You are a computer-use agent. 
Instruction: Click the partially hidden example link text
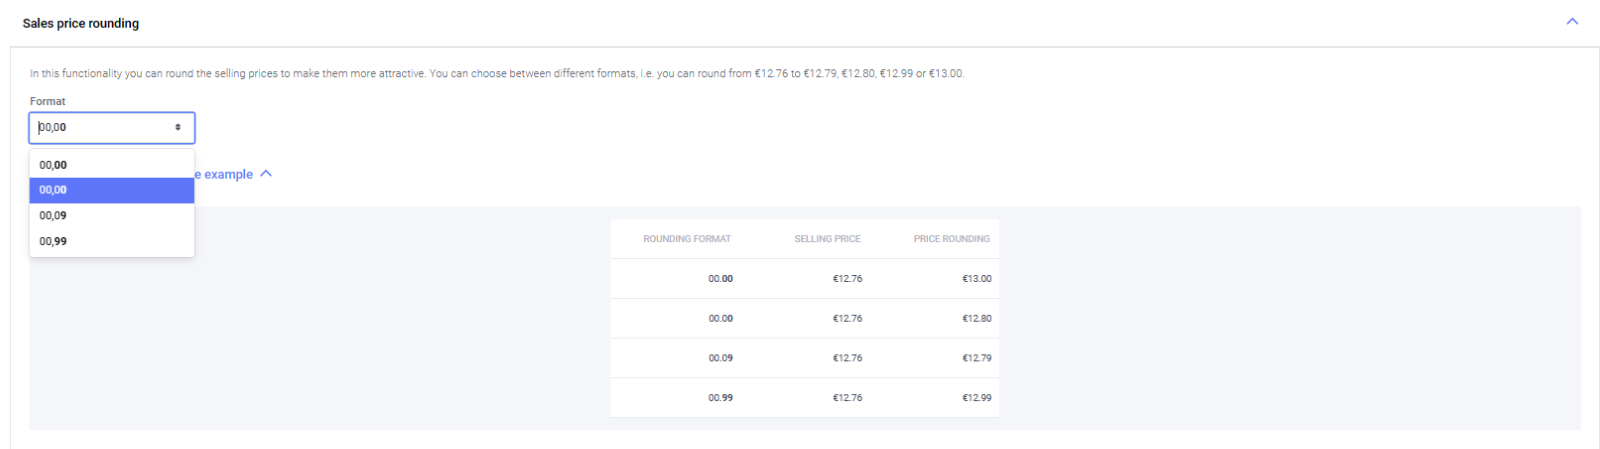tap(224, 174)
